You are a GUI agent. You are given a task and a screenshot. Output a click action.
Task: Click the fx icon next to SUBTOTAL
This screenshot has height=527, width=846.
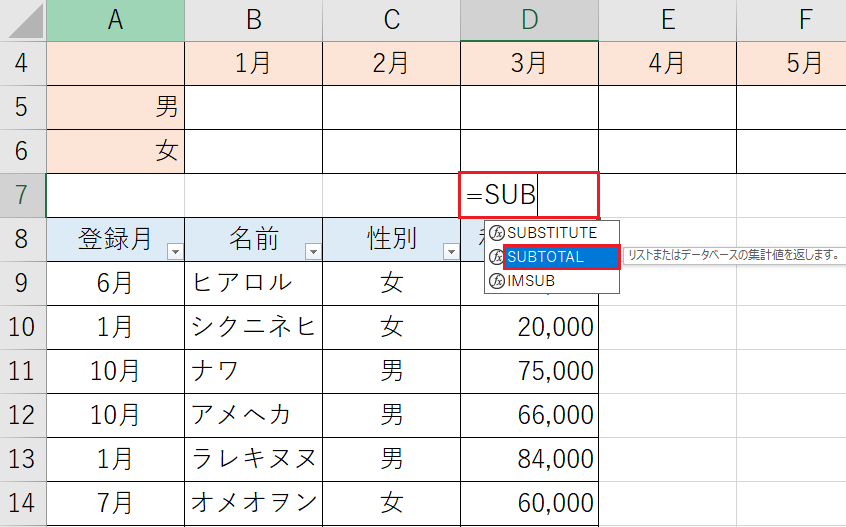495,257
